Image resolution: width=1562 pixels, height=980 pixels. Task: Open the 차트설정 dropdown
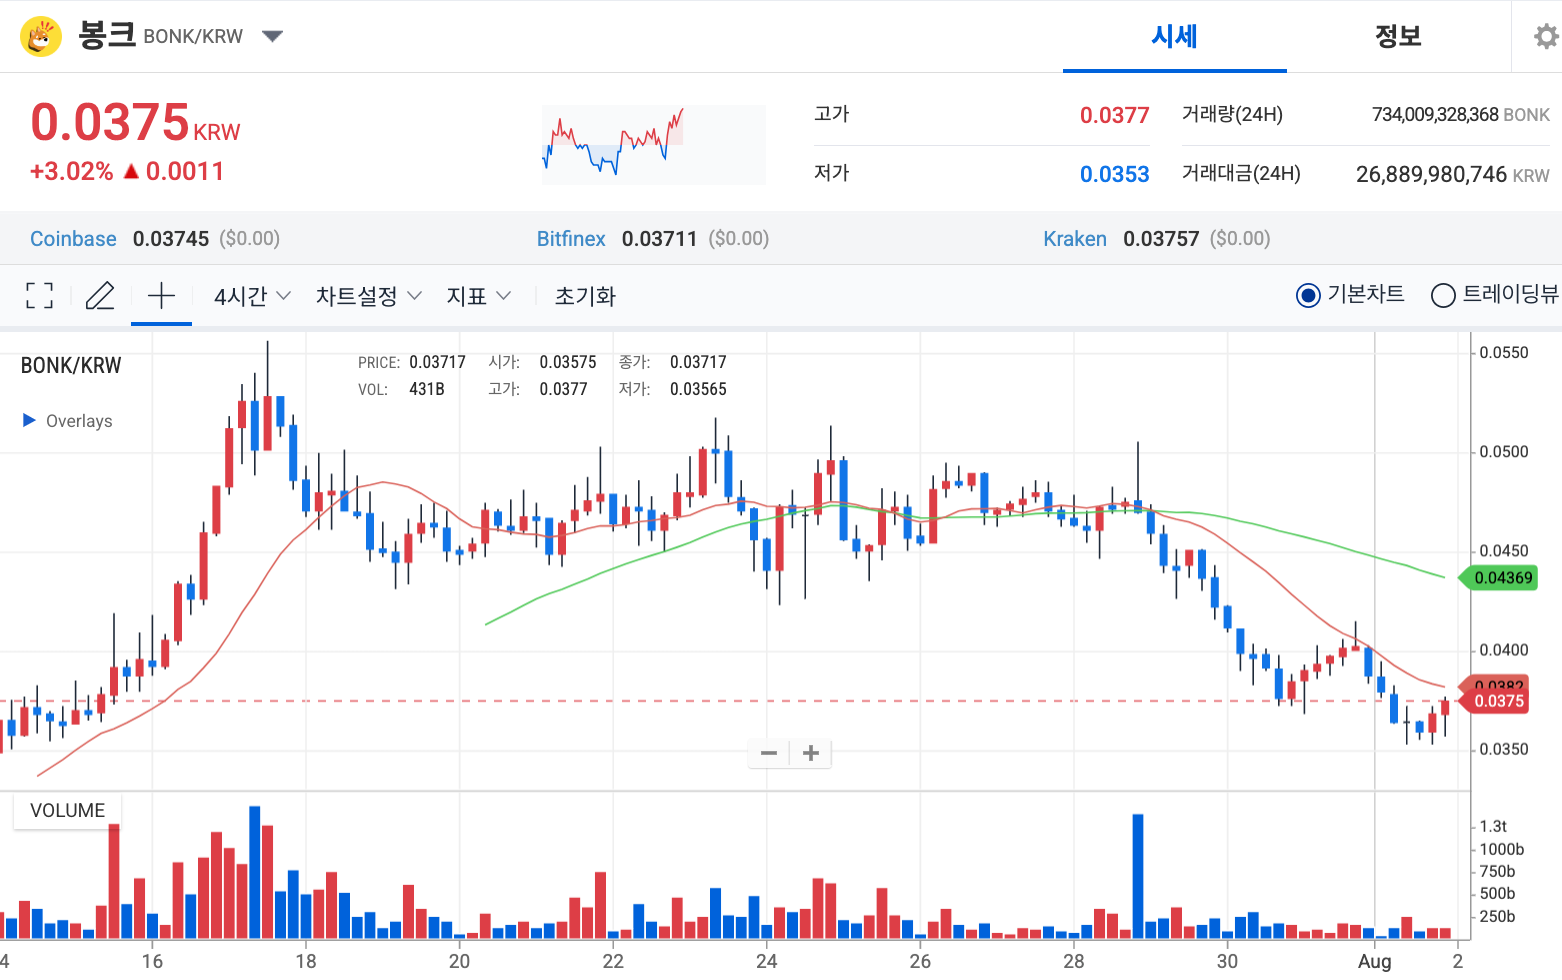coord(369,296)
